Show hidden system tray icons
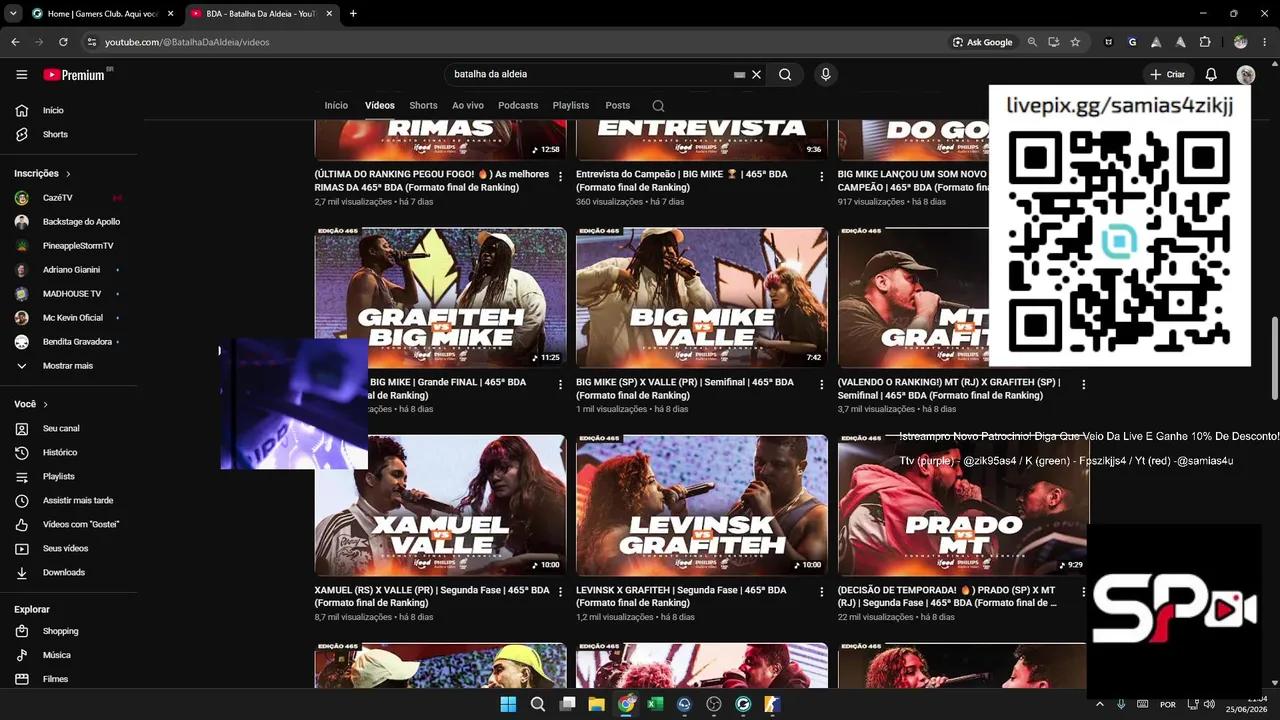This screenshot has height=720, width=1280. [x=1100, y=704]
